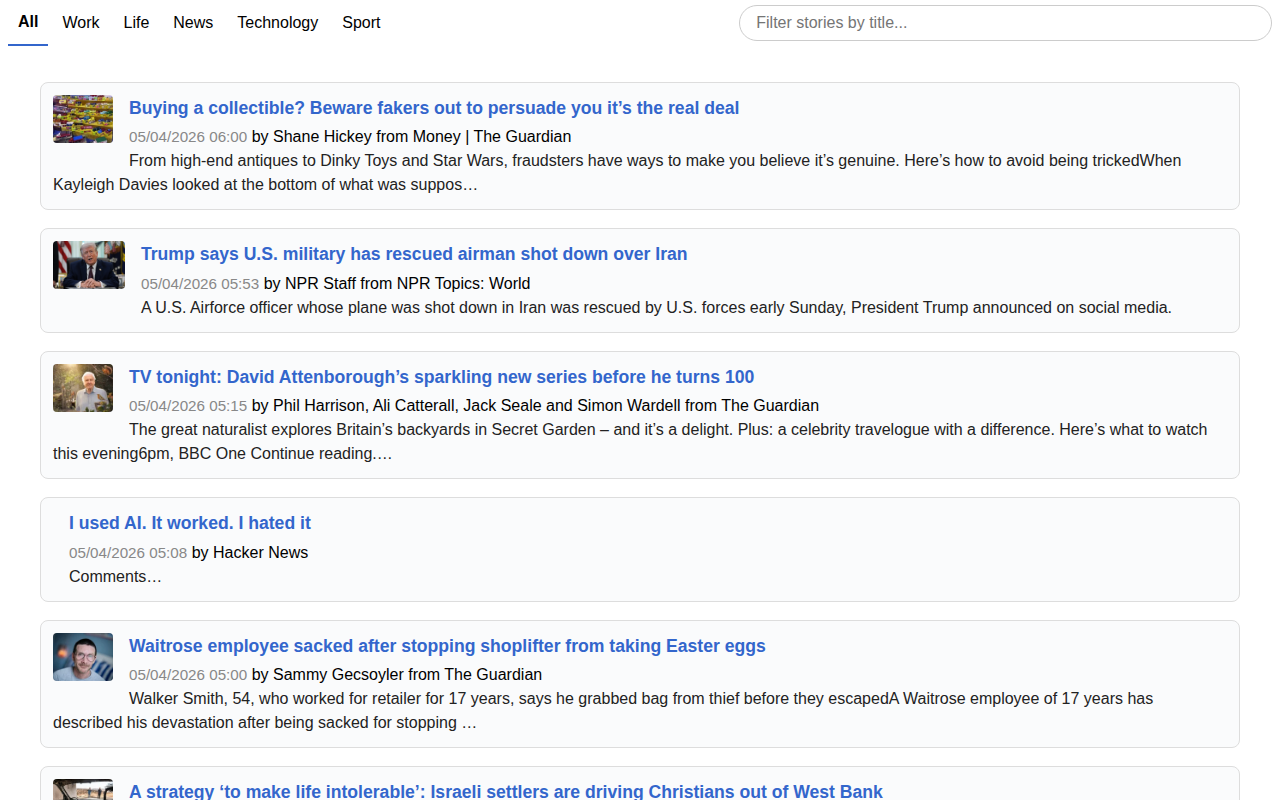Click the Comments text under Hacker News story

114,576
